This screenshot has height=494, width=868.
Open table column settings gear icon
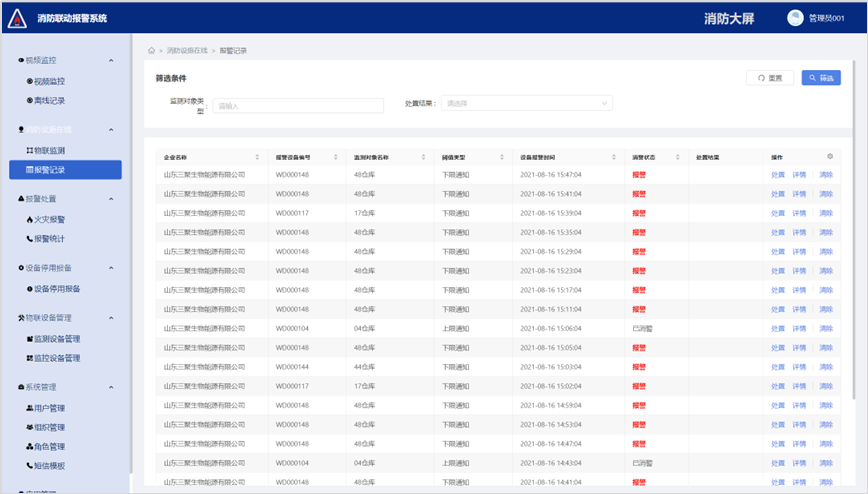pyautogui.click(x=830, y=157)
